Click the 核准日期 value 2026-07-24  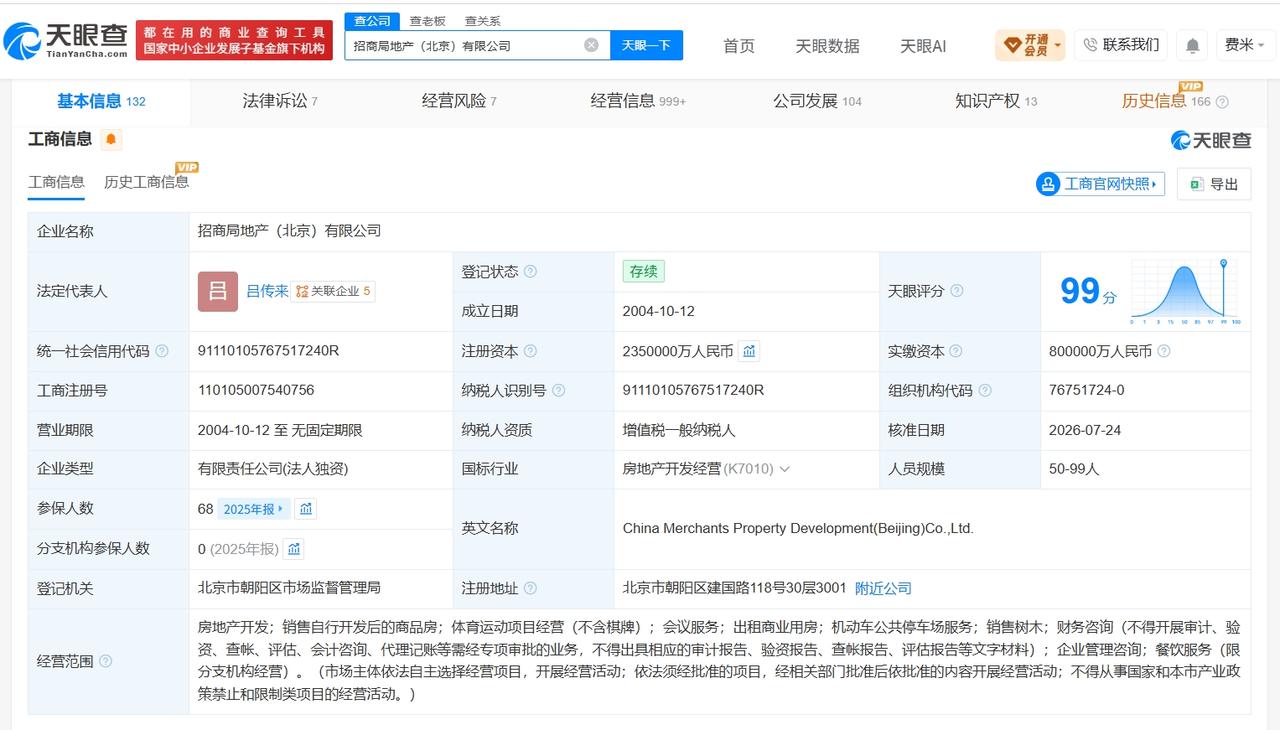point(1085,430)
